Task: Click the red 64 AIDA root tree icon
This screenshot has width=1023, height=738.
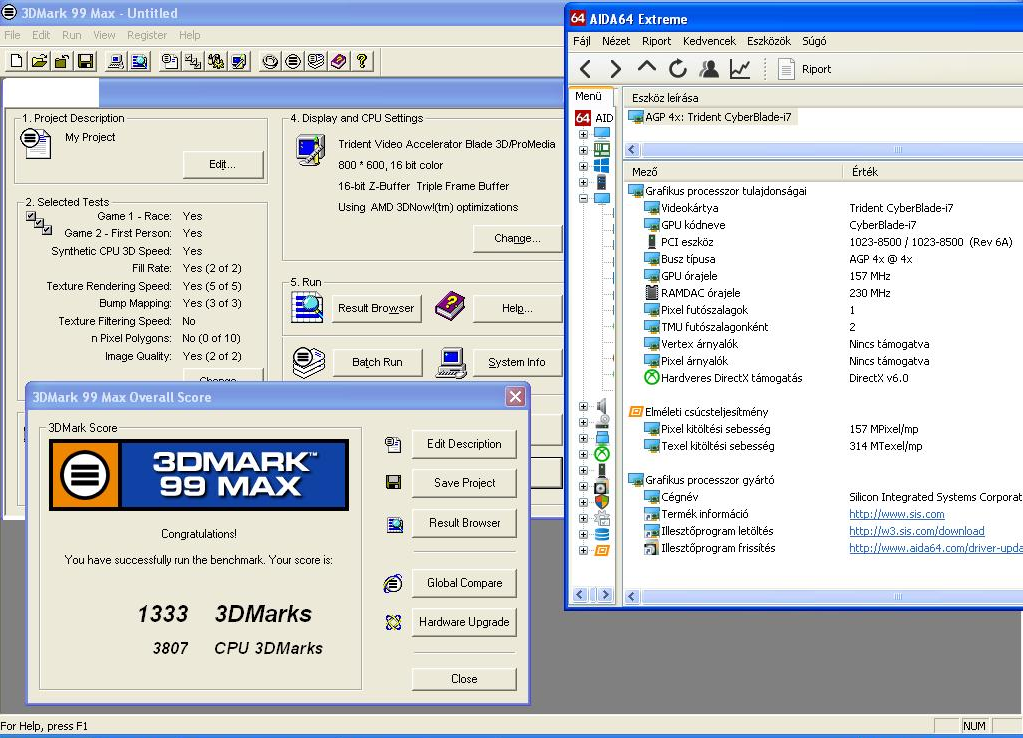Action: [x=583, y=117]
